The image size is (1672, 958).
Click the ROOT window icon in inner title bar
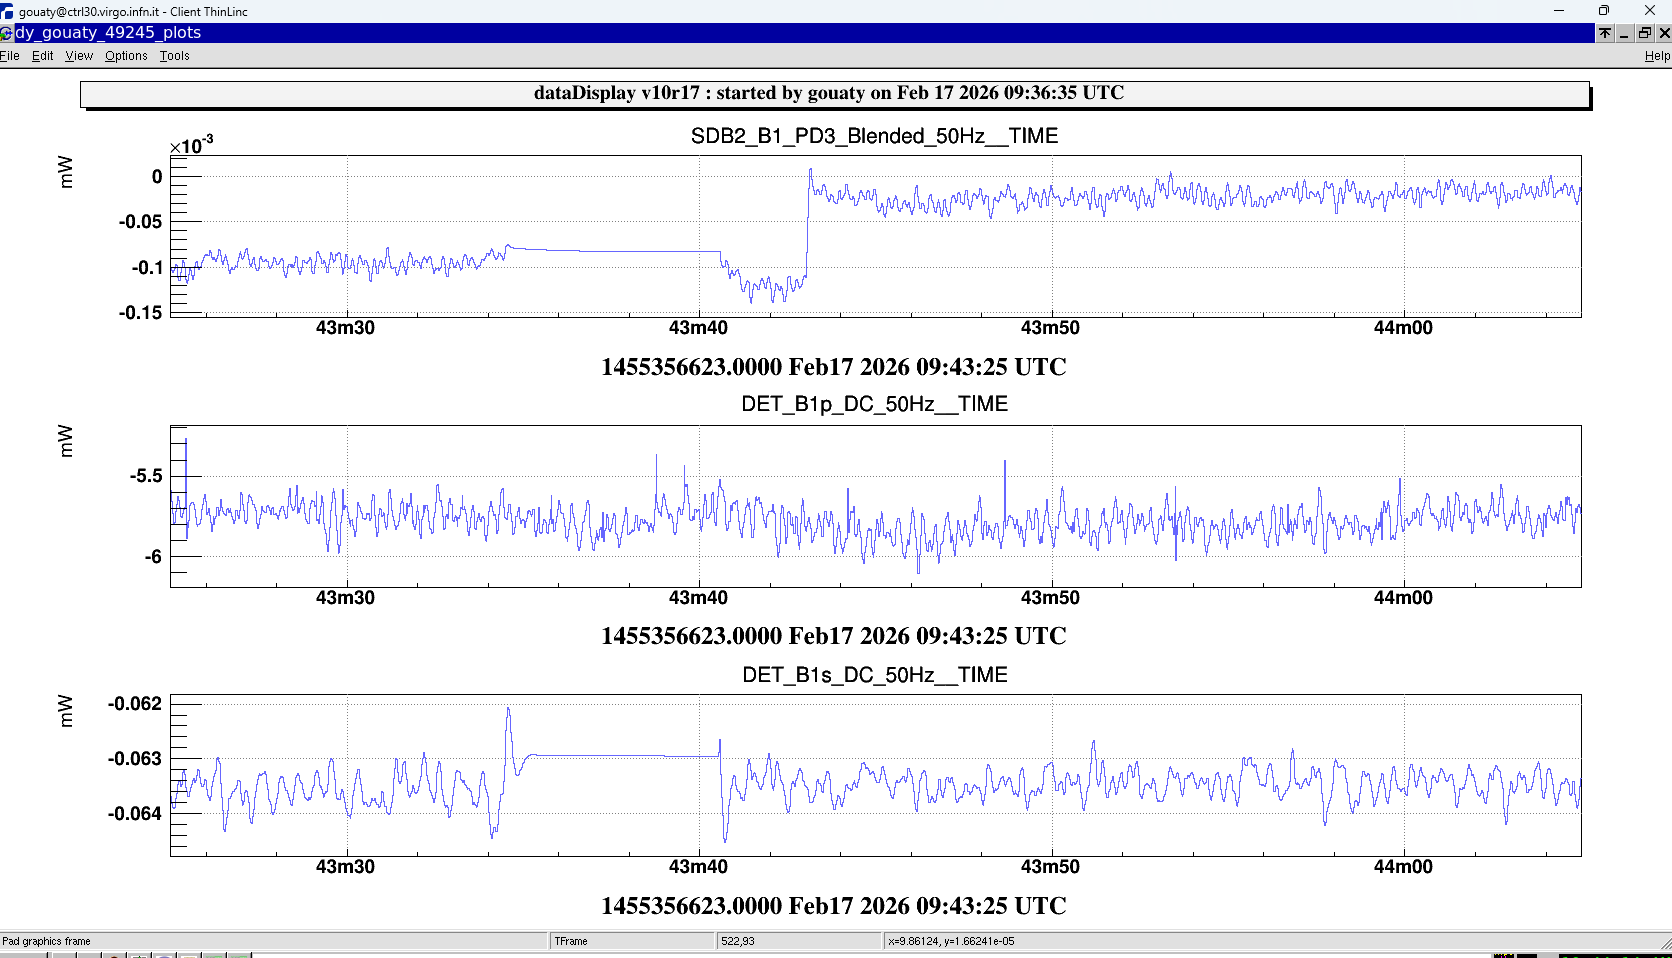click(x=6, y=33)
